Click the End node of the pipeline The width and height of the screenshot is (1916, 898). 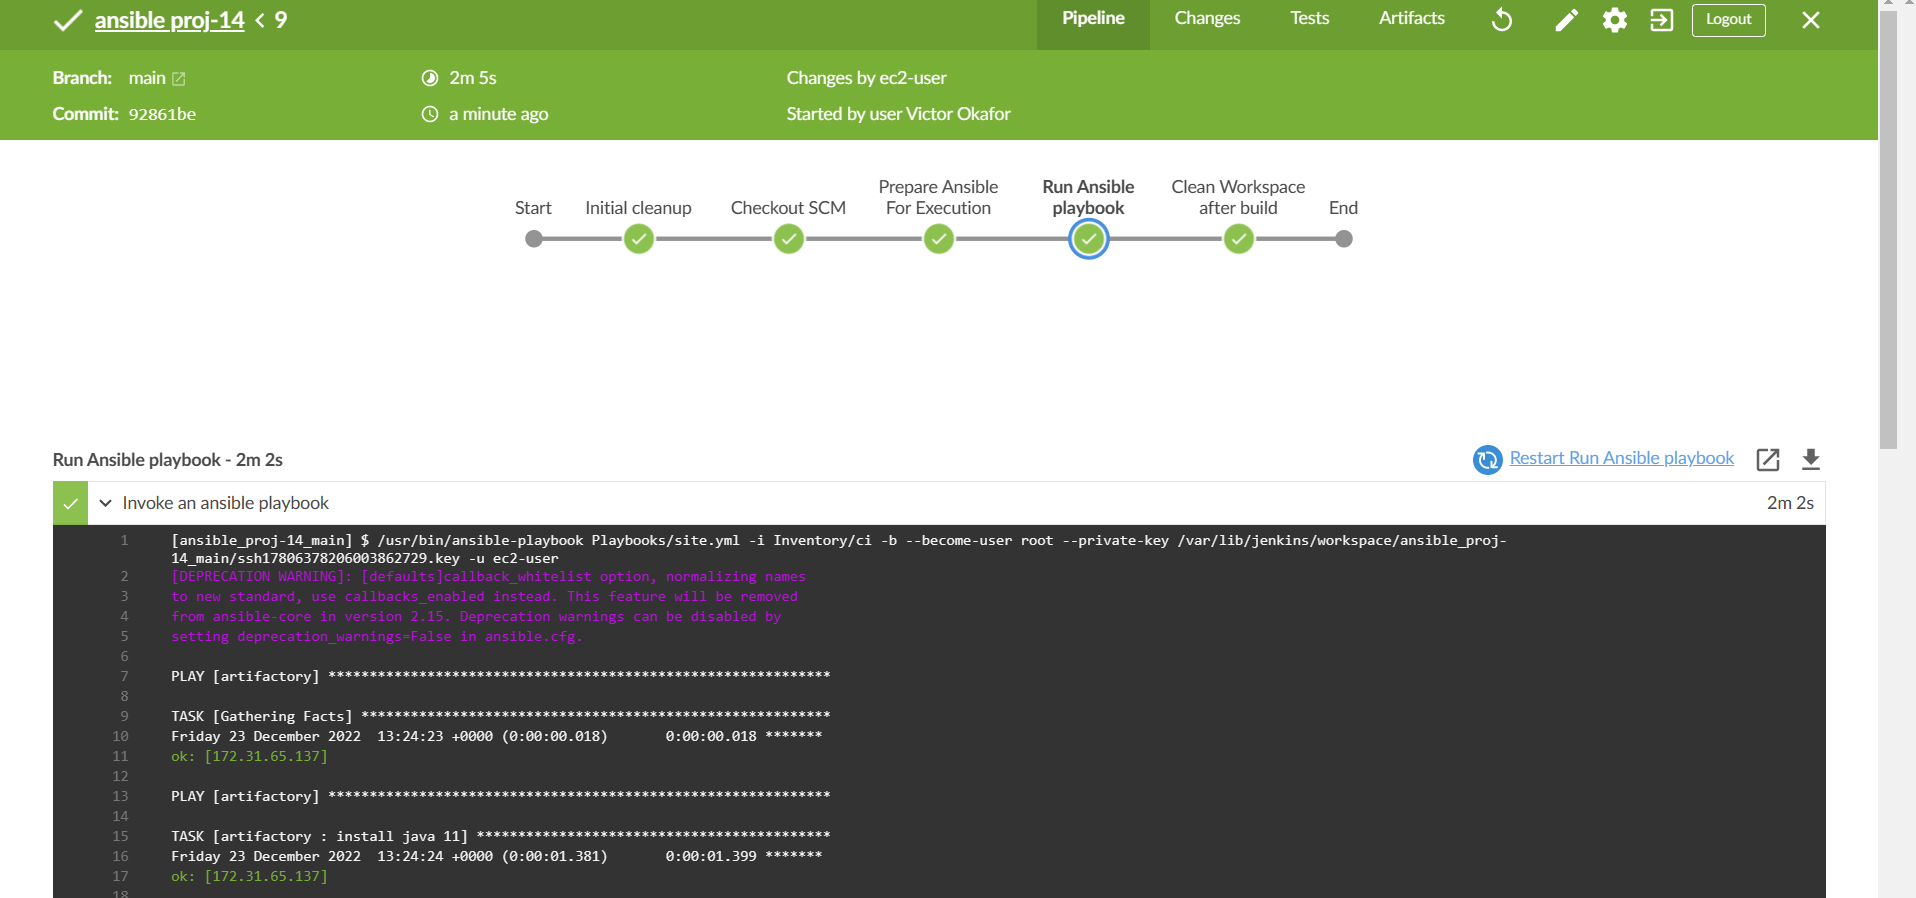pos(1344,239)
